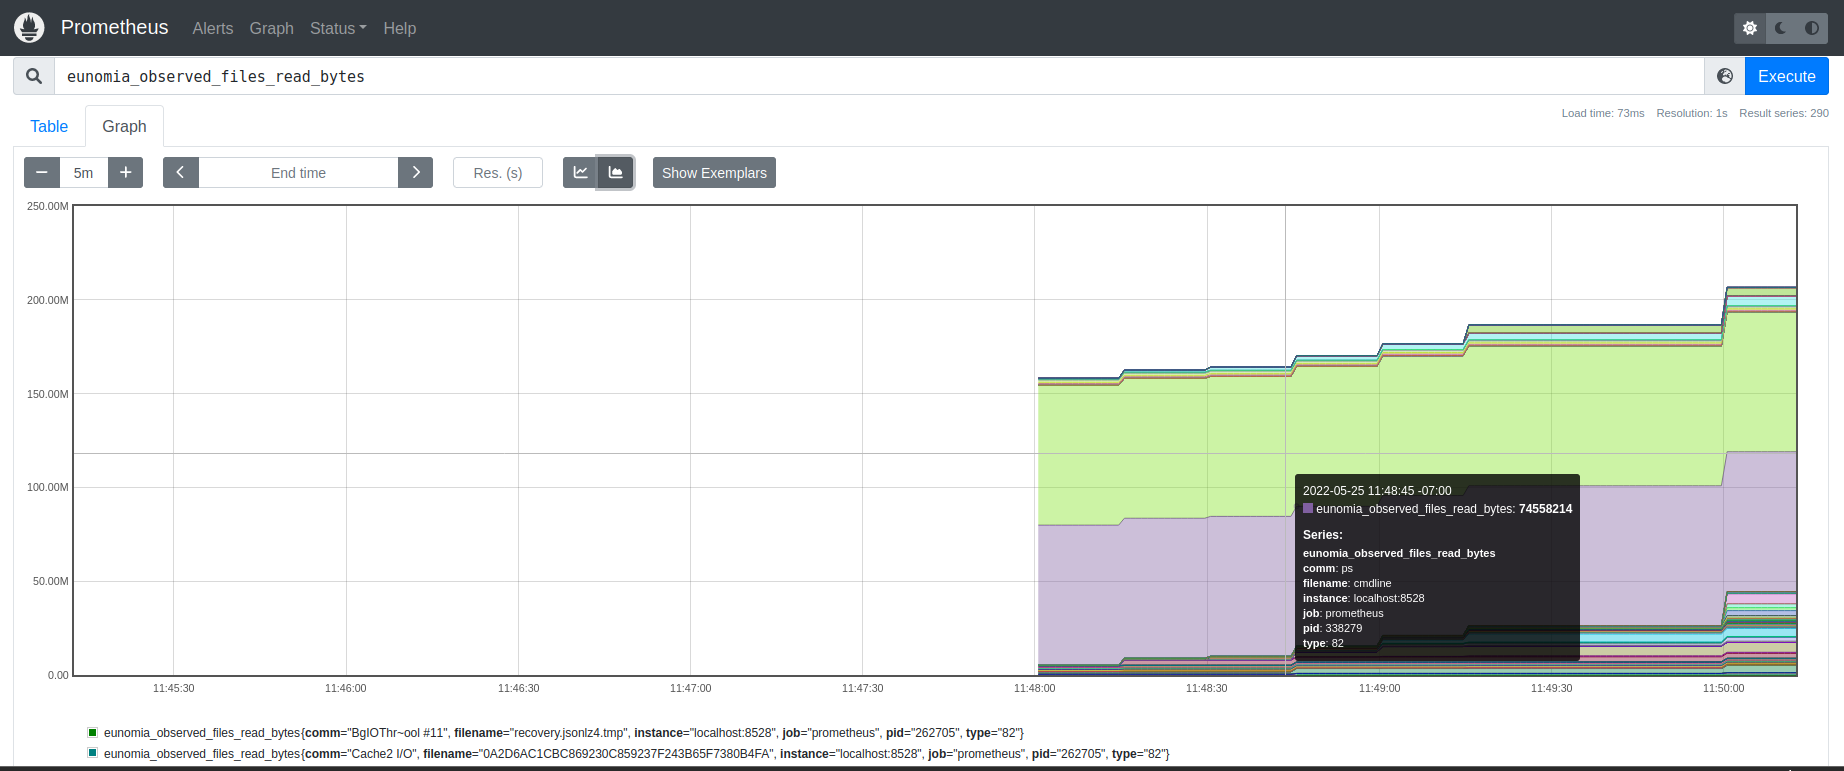Click the 11:45:30 x-axis label
The height and width of the screenshot is (771, 1844).
[174, 688]
